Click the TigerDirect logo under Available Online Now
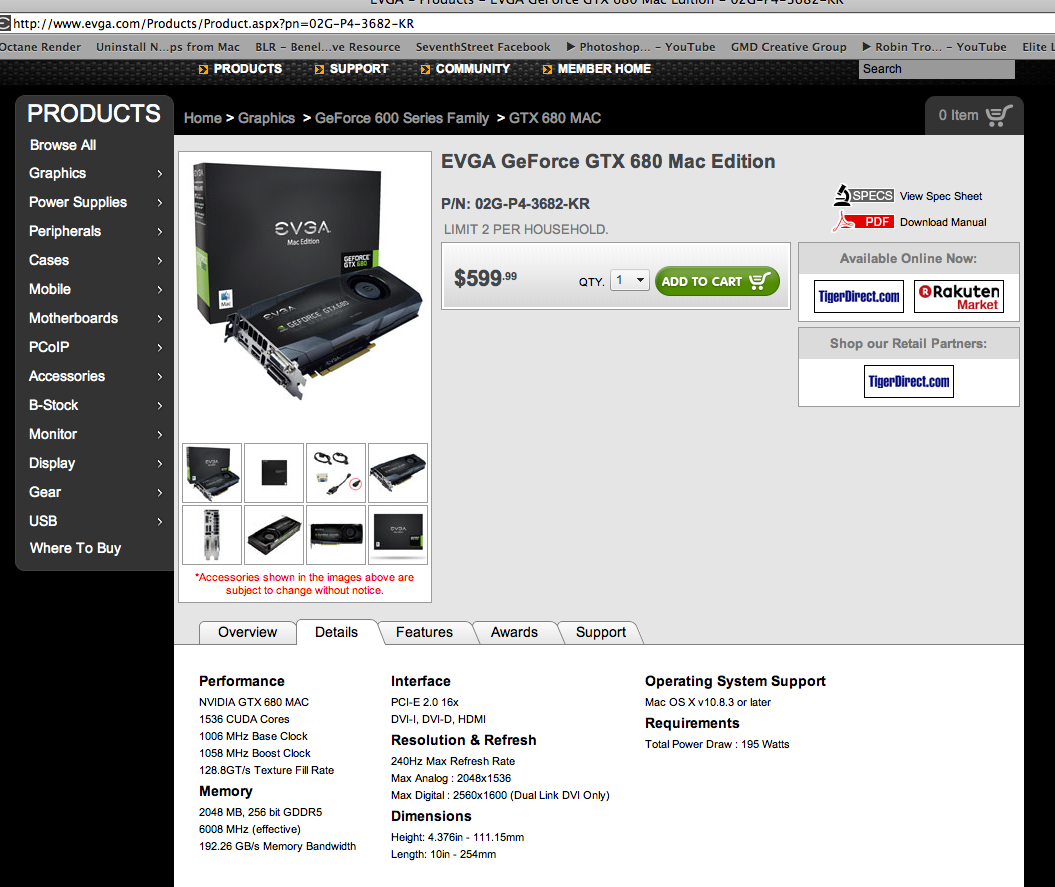 click(859, 297)
